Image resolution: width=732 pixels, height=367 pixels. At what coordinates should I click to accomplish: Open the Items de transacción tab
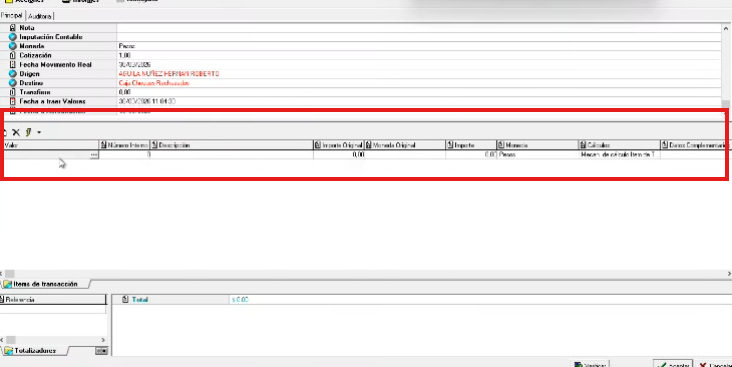pyautogui.click(x=45, y=284)
